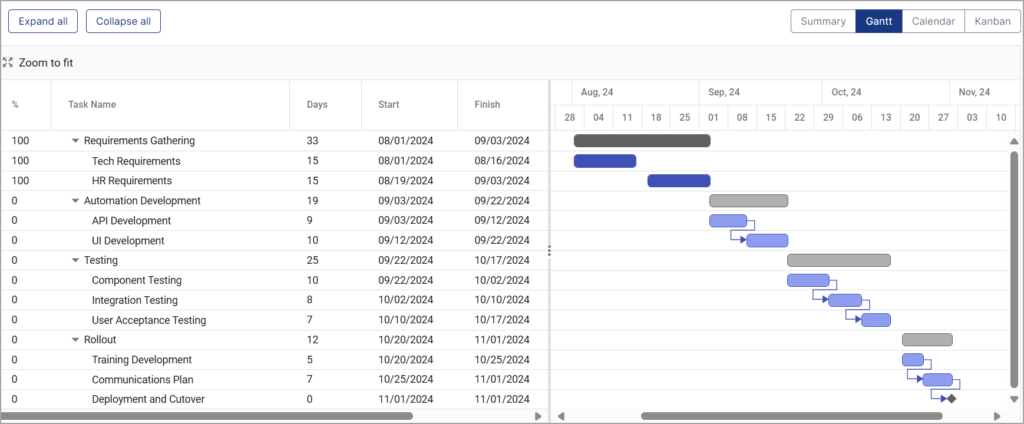Select the Communications Plan task name
1024x424 pixels.
coord(142,380)
